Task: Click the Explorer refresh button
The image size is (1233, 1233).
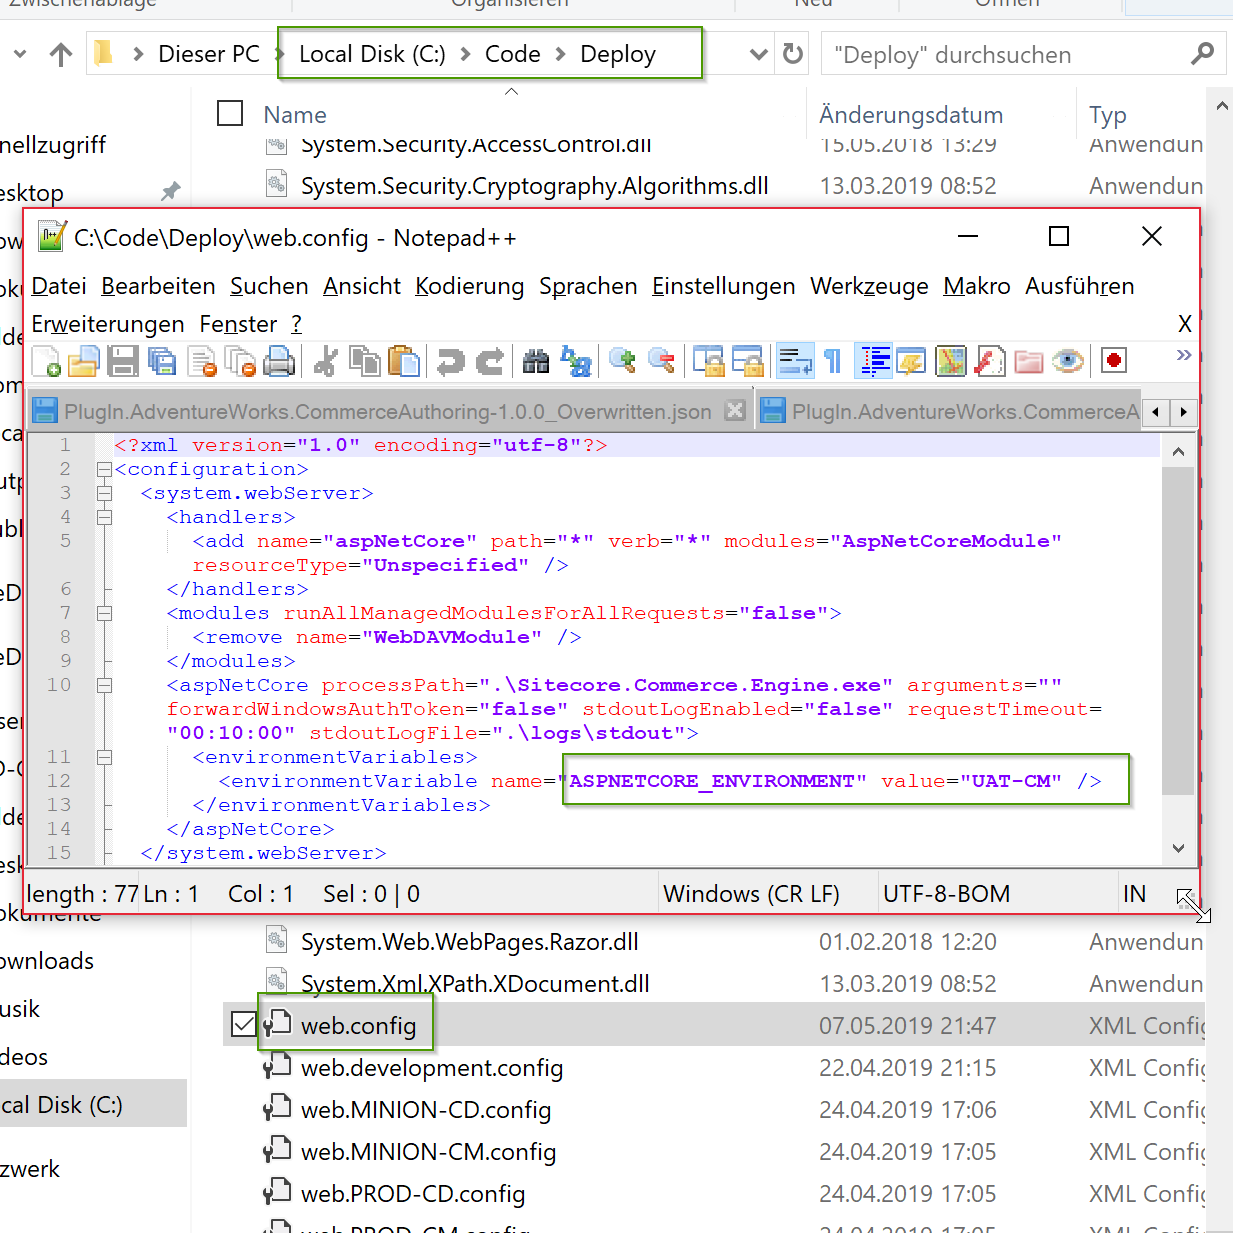Action: (793, 53)
